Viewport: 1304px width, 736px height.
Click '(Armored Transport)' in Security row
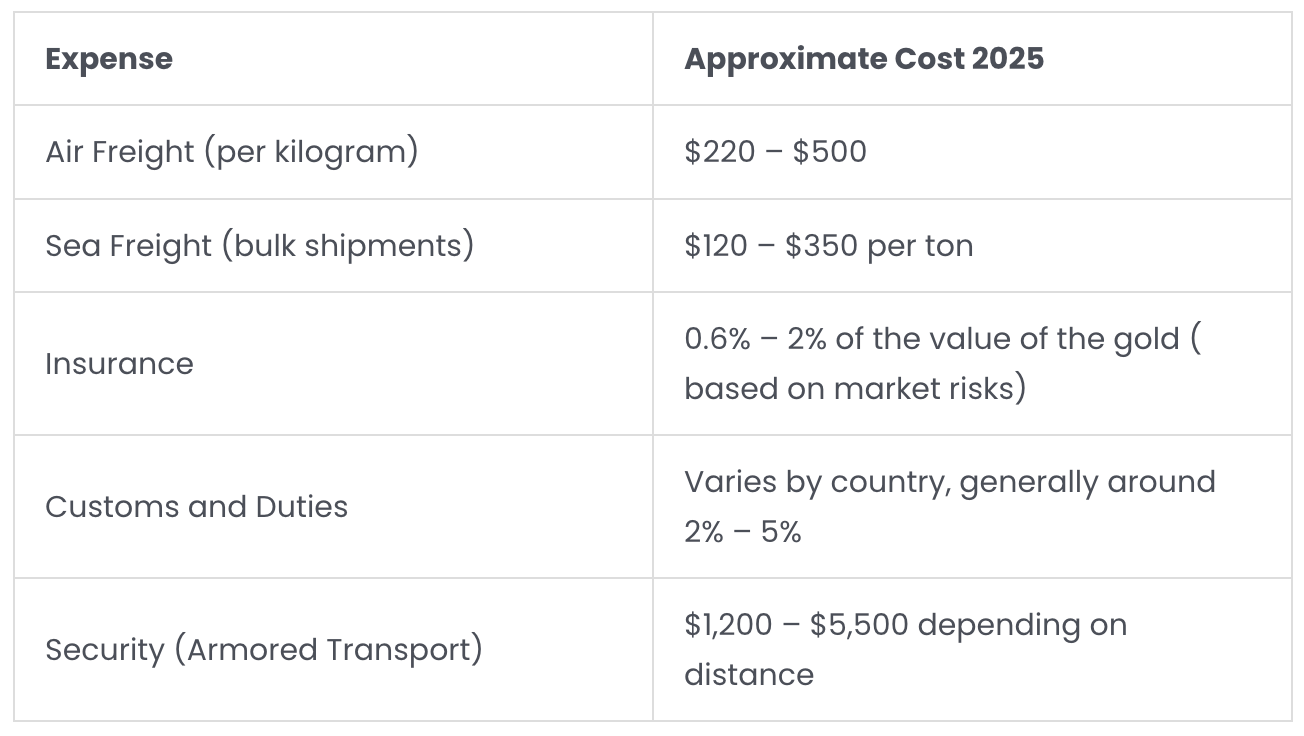point(328,649)
